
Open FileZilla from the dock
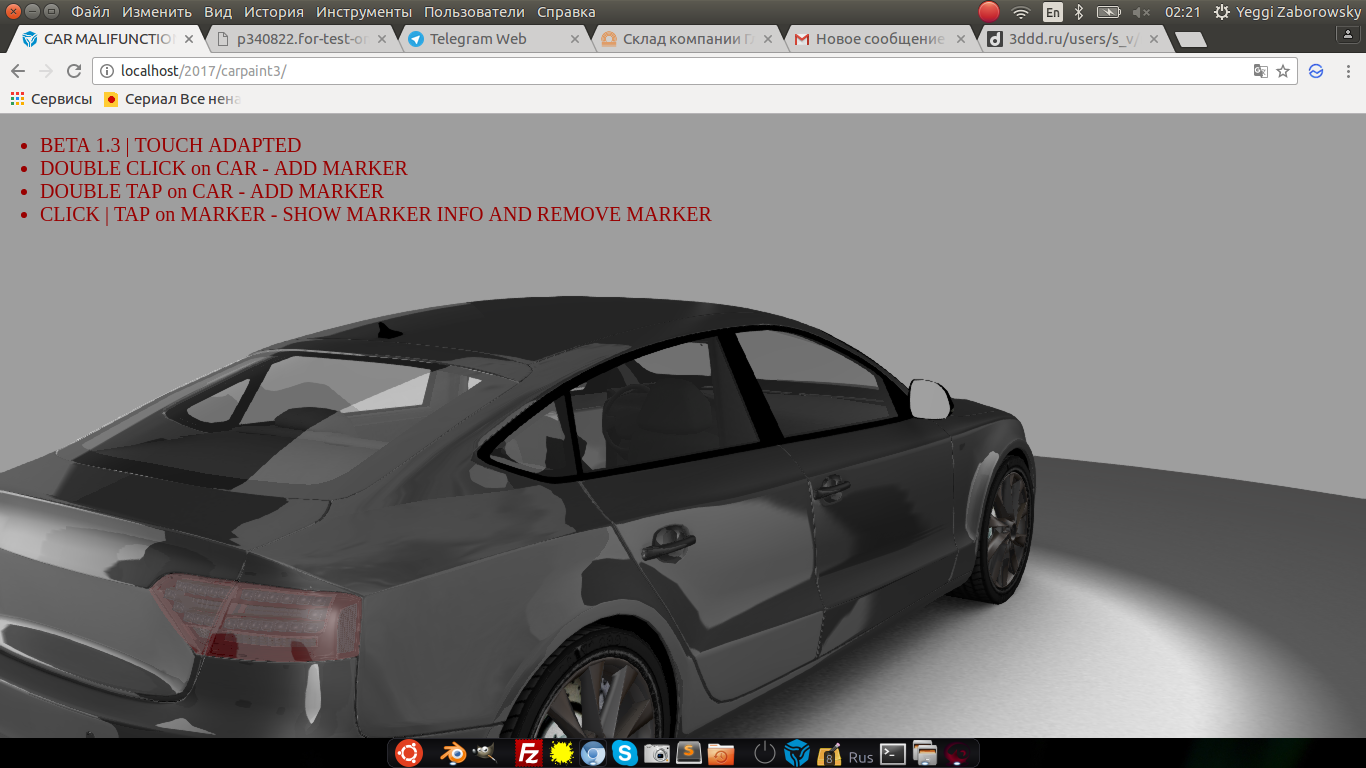coord(528,754)
